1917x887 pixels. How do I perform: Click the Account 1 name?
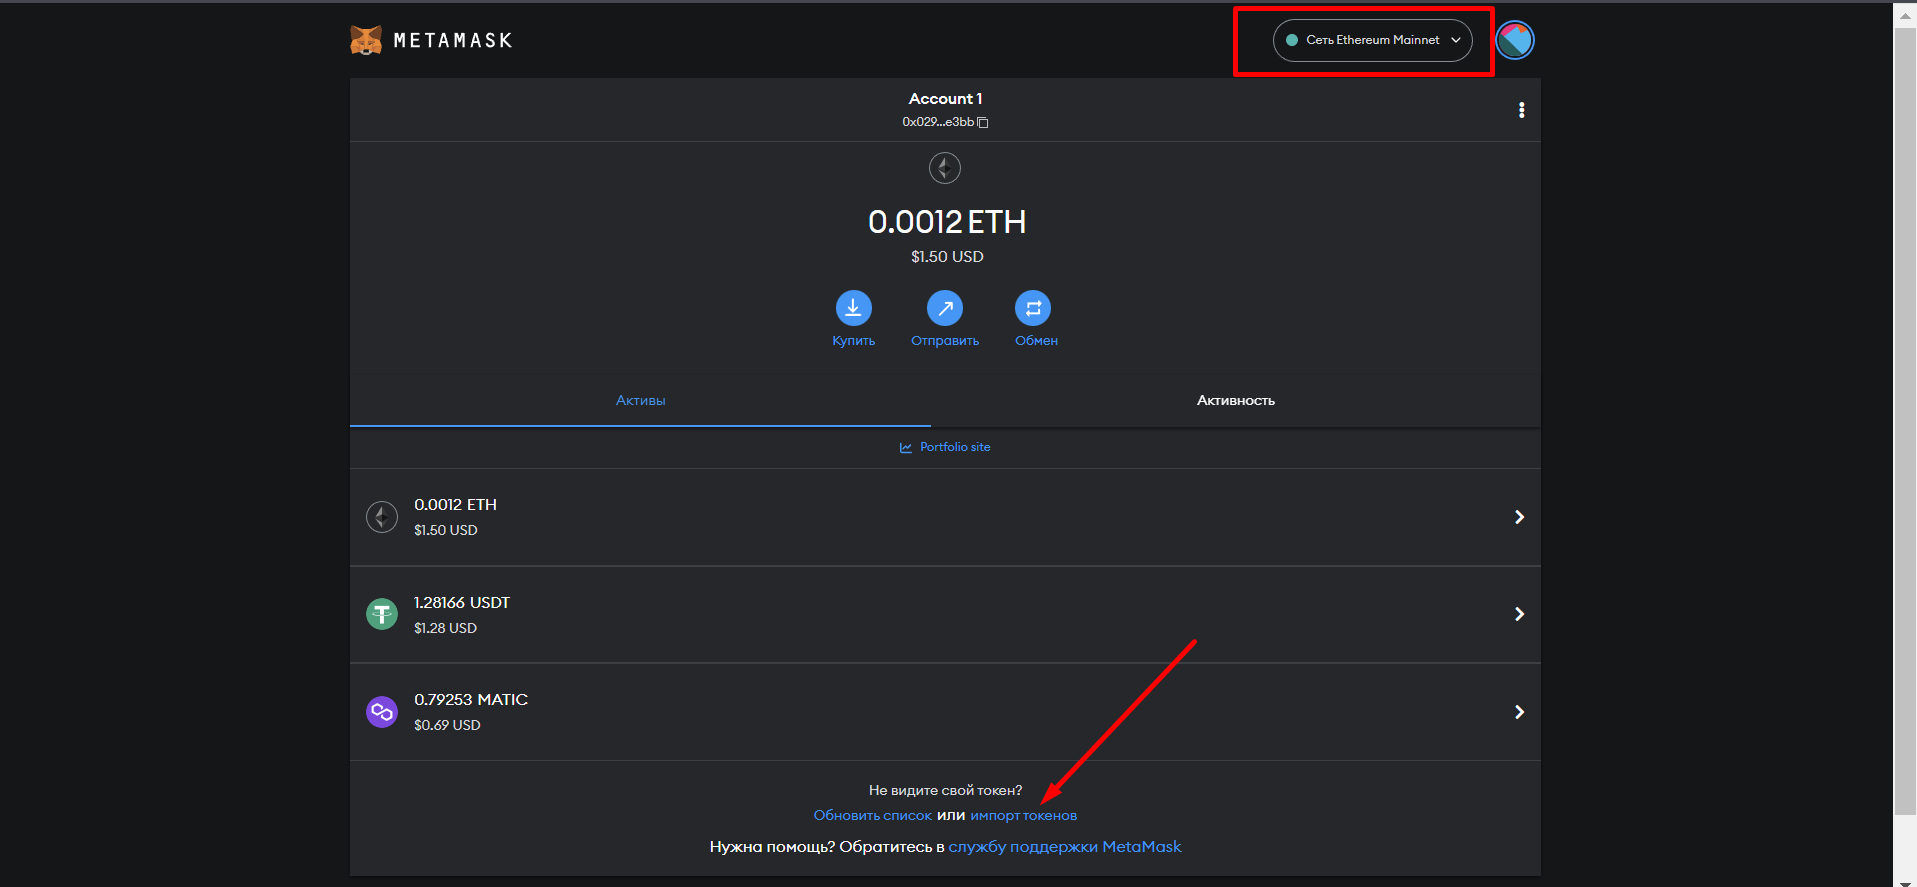[945, 98]
